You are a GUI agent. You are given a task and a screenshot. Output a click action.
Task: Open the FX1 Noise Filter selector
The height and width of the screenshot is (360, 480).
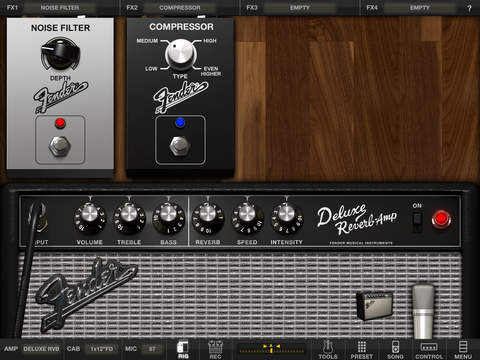click(x=60, y=7)
